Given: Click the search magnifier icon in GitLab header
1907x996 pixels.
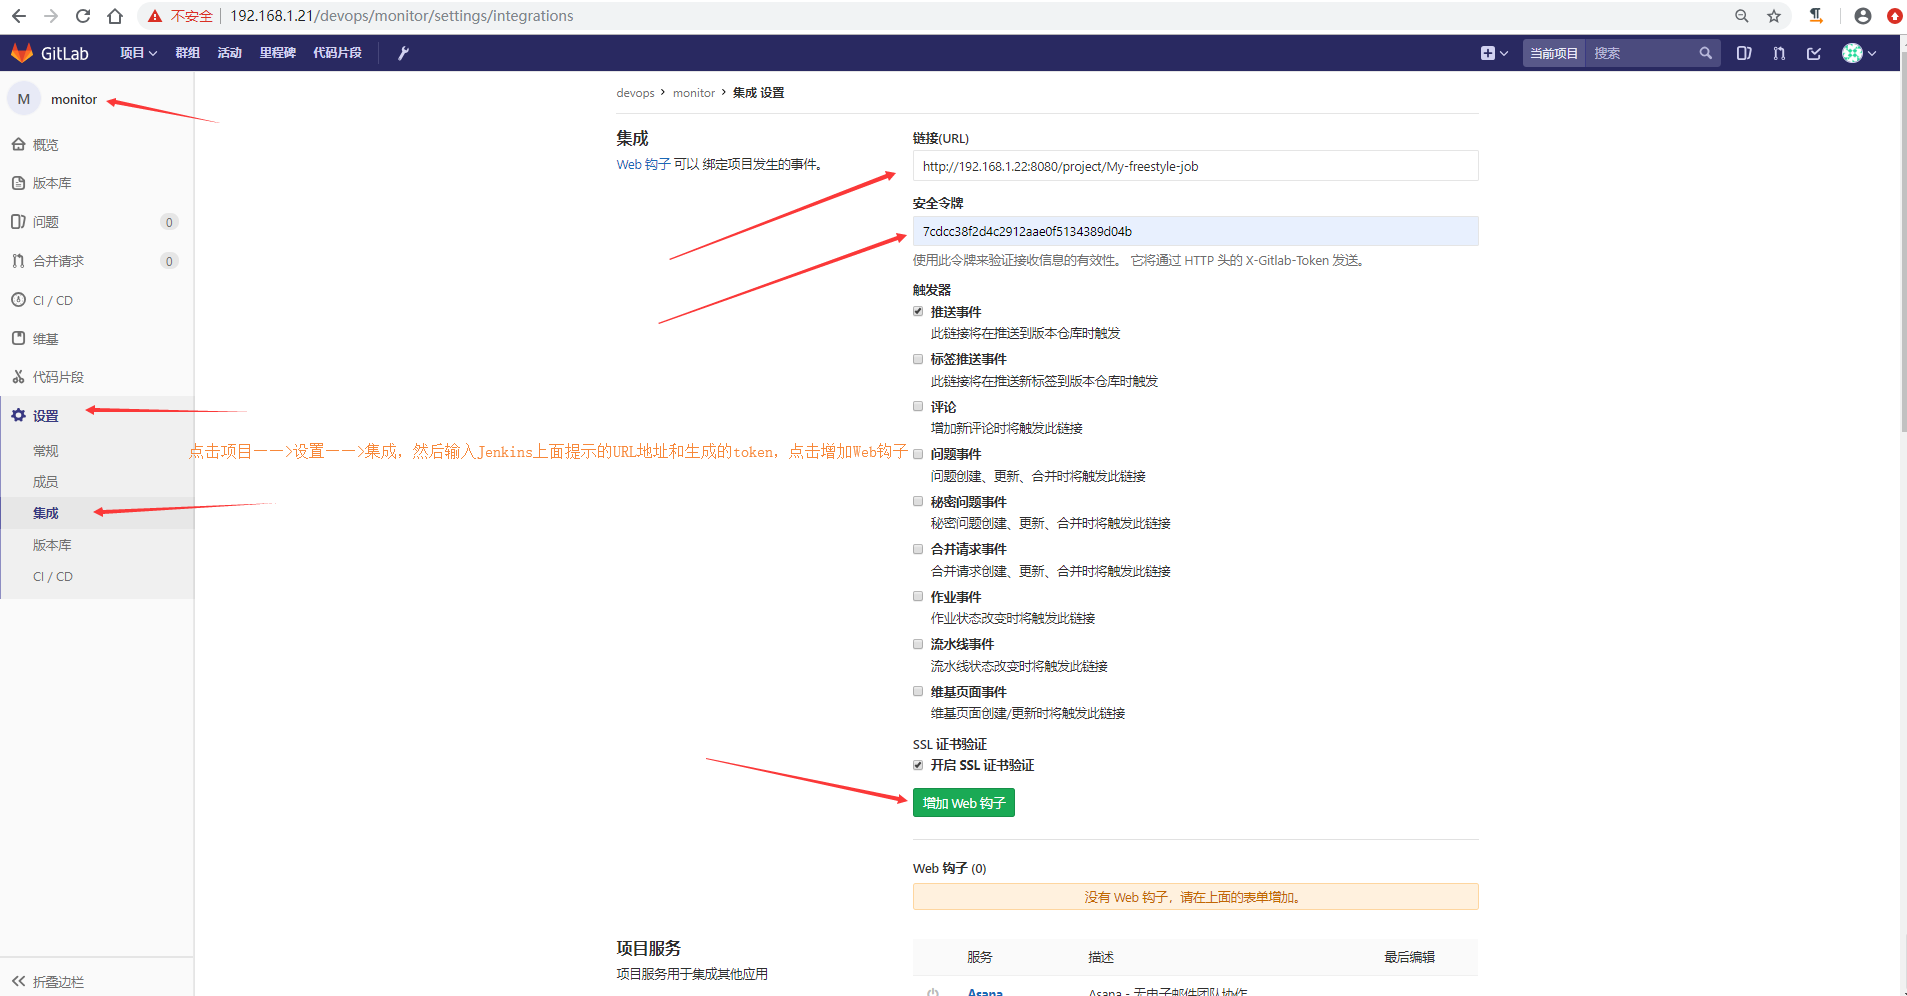Looking at the screenshot, I should [x=1705, y=53].
